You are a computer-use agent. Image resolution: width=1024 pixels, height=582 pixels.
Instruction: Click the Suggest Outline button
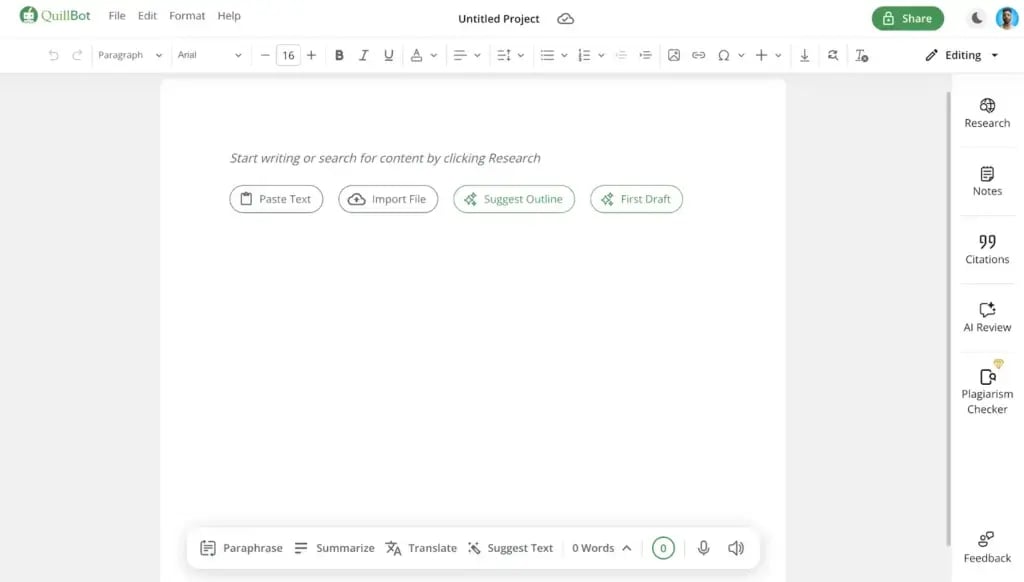(x=514, y=199)
